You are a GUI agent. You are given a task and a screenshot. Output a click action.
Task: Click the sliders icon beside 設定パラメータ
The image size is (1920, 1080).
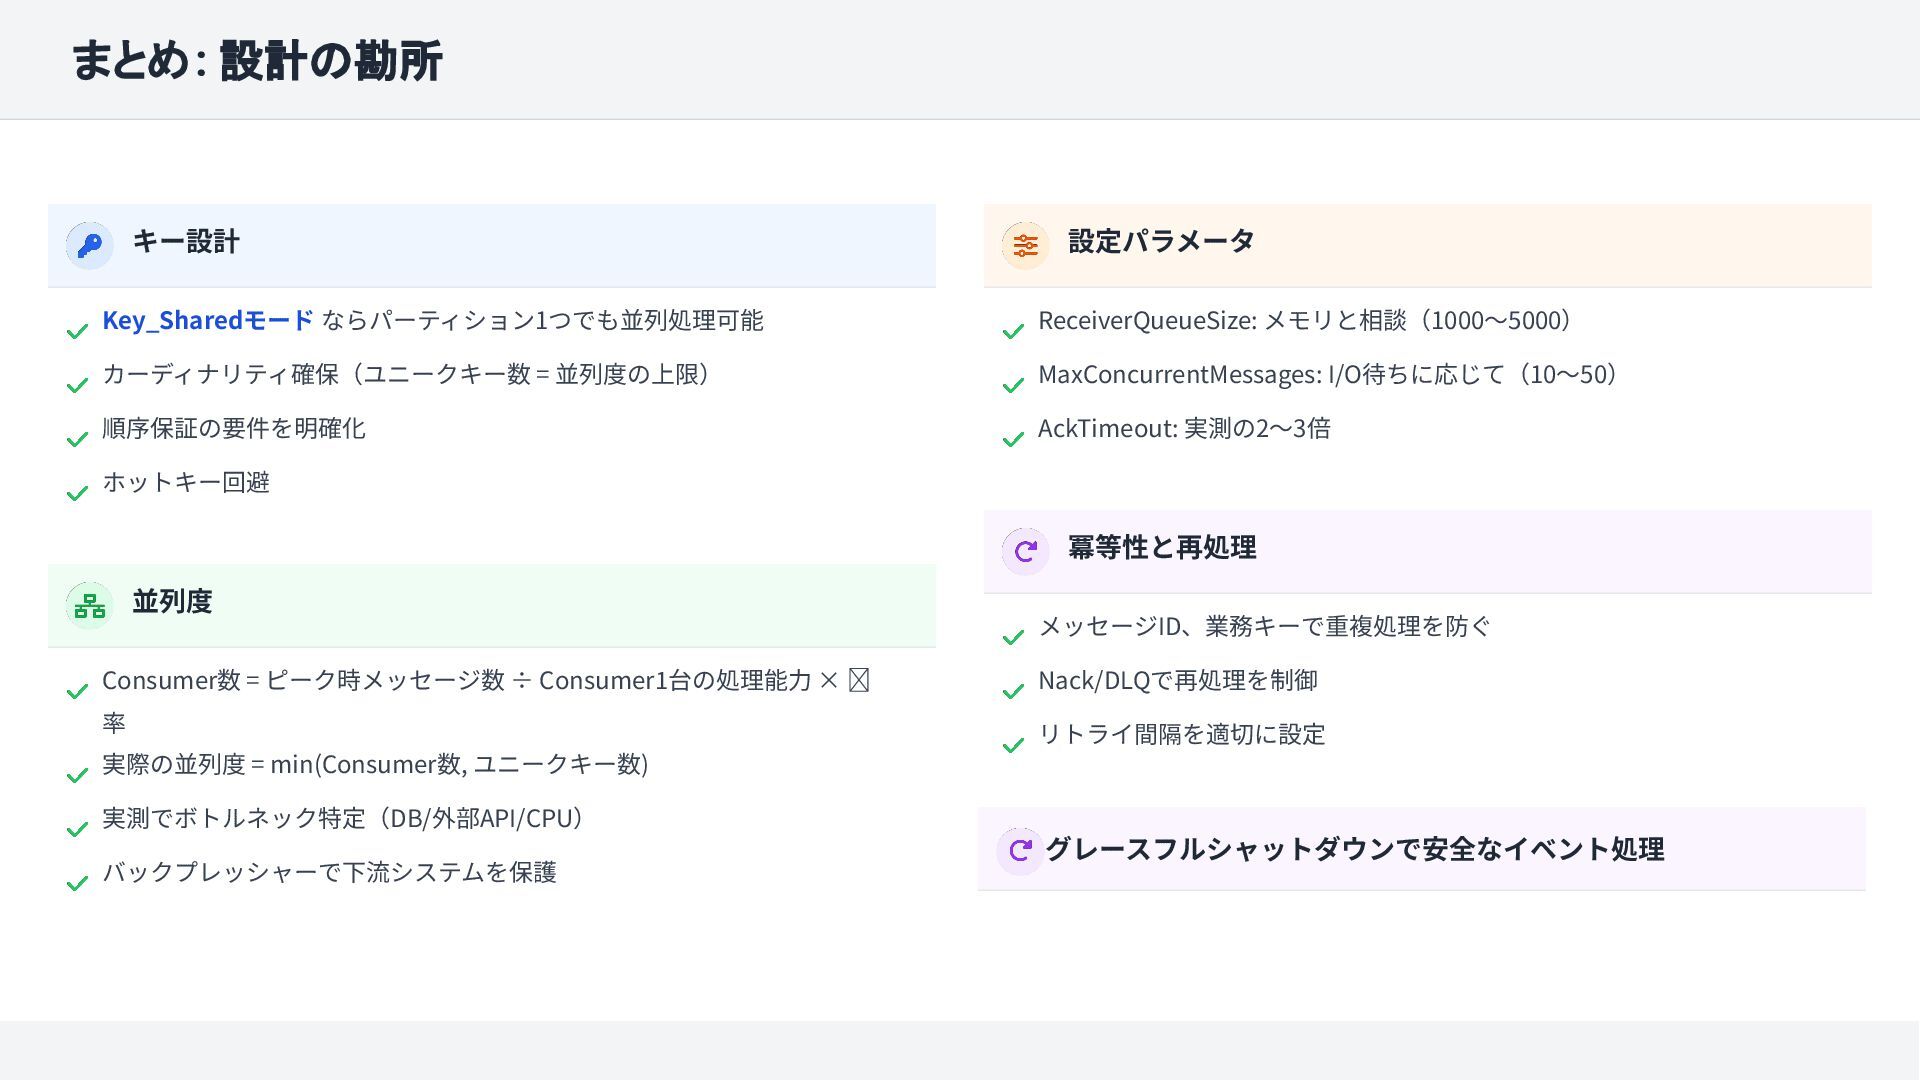(x=1025, y=245)
